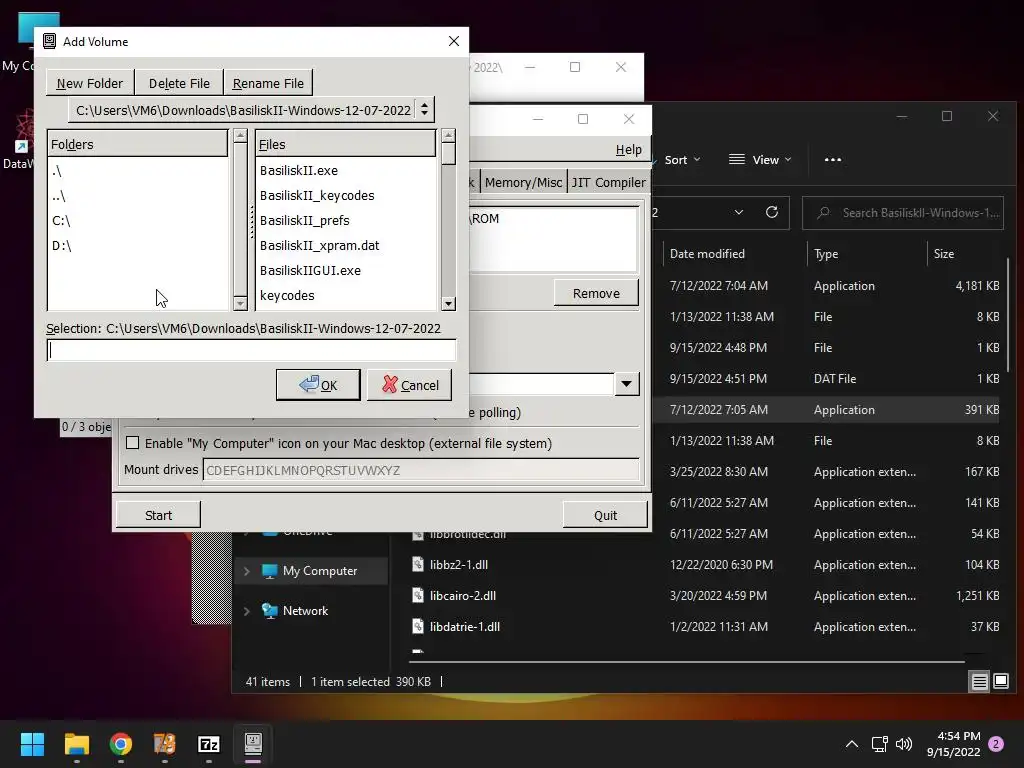The width and height of the screenshot is (1024, 768).
Task: Click Refresh icon in File Explorer
Action: pyautogui.click(x=772, y=212)
